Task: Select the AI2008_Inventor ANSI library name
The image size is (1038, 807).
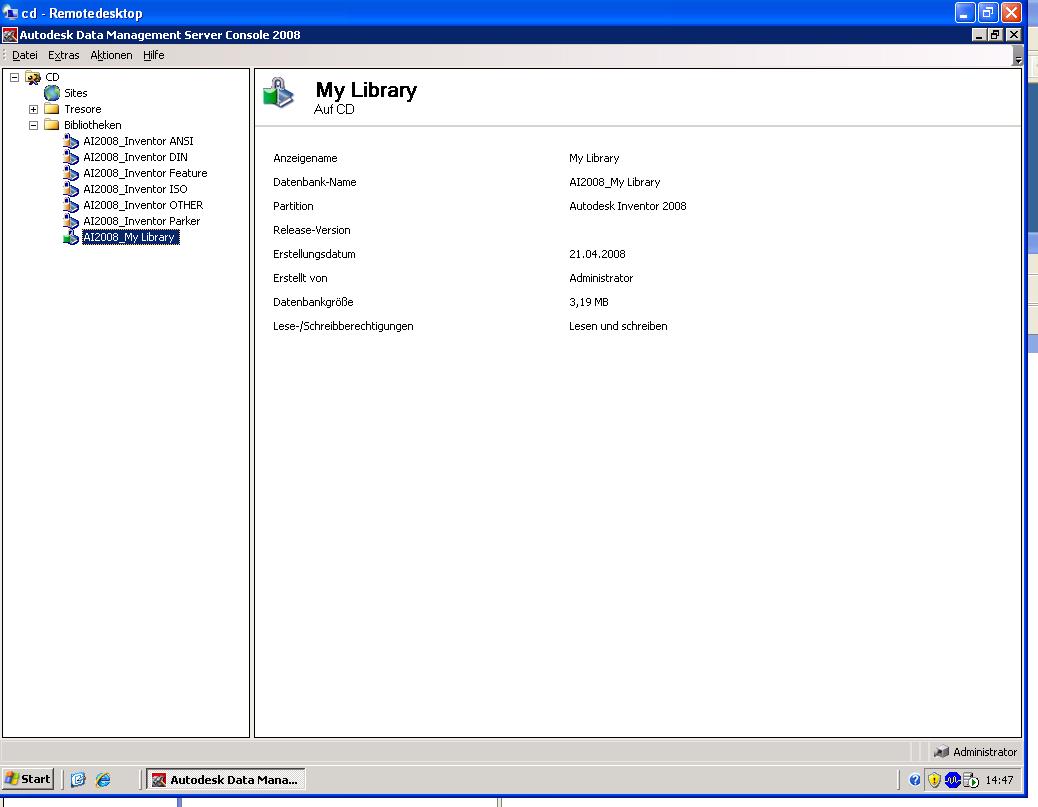Action: tap(138, 141)
